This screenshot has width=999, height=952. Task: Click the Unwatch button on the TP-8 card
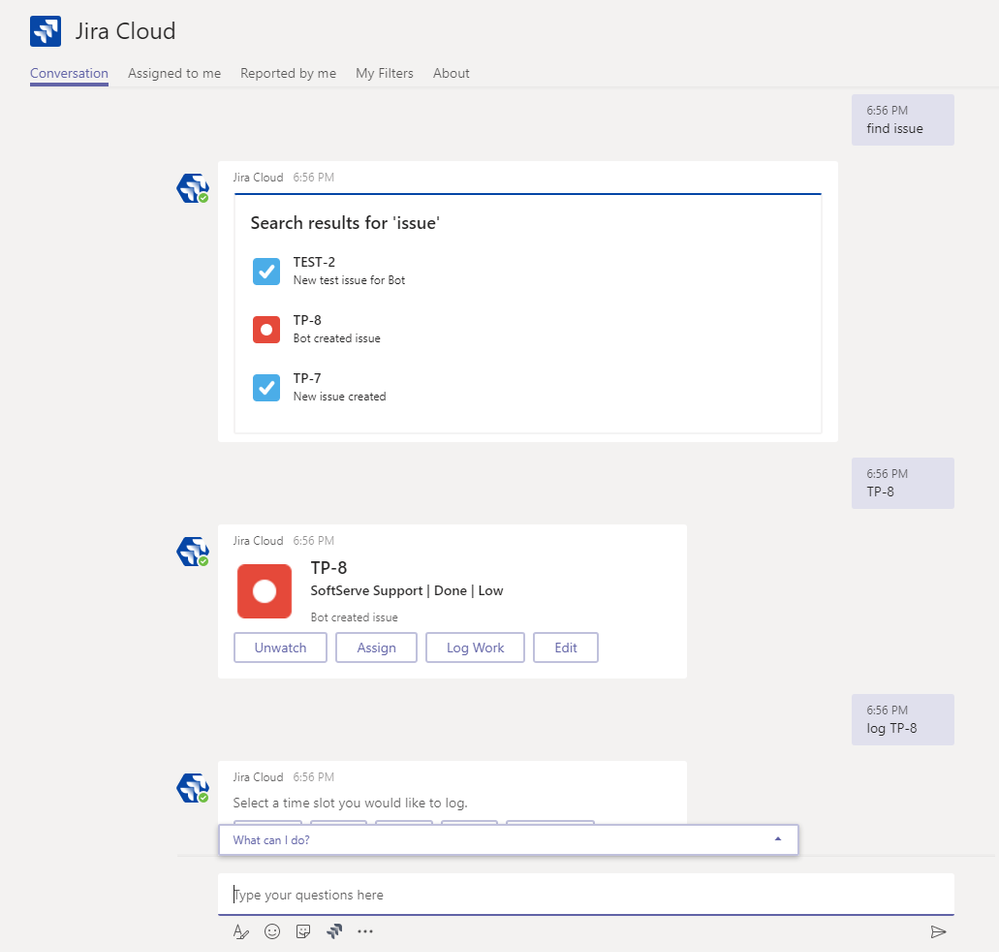click(280, 647)
